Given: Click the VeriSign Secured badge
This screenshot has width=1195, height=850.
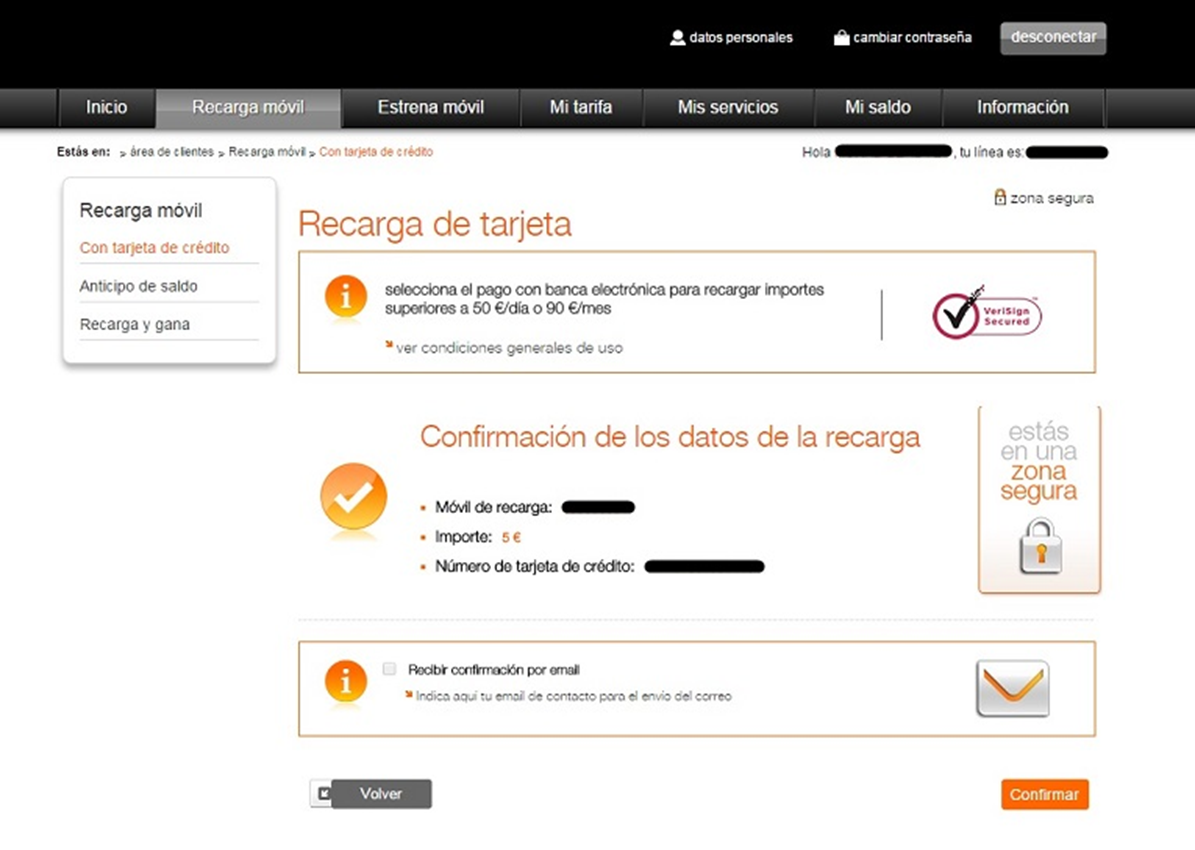Looking at the screenshot, I should tap(987, 314).
